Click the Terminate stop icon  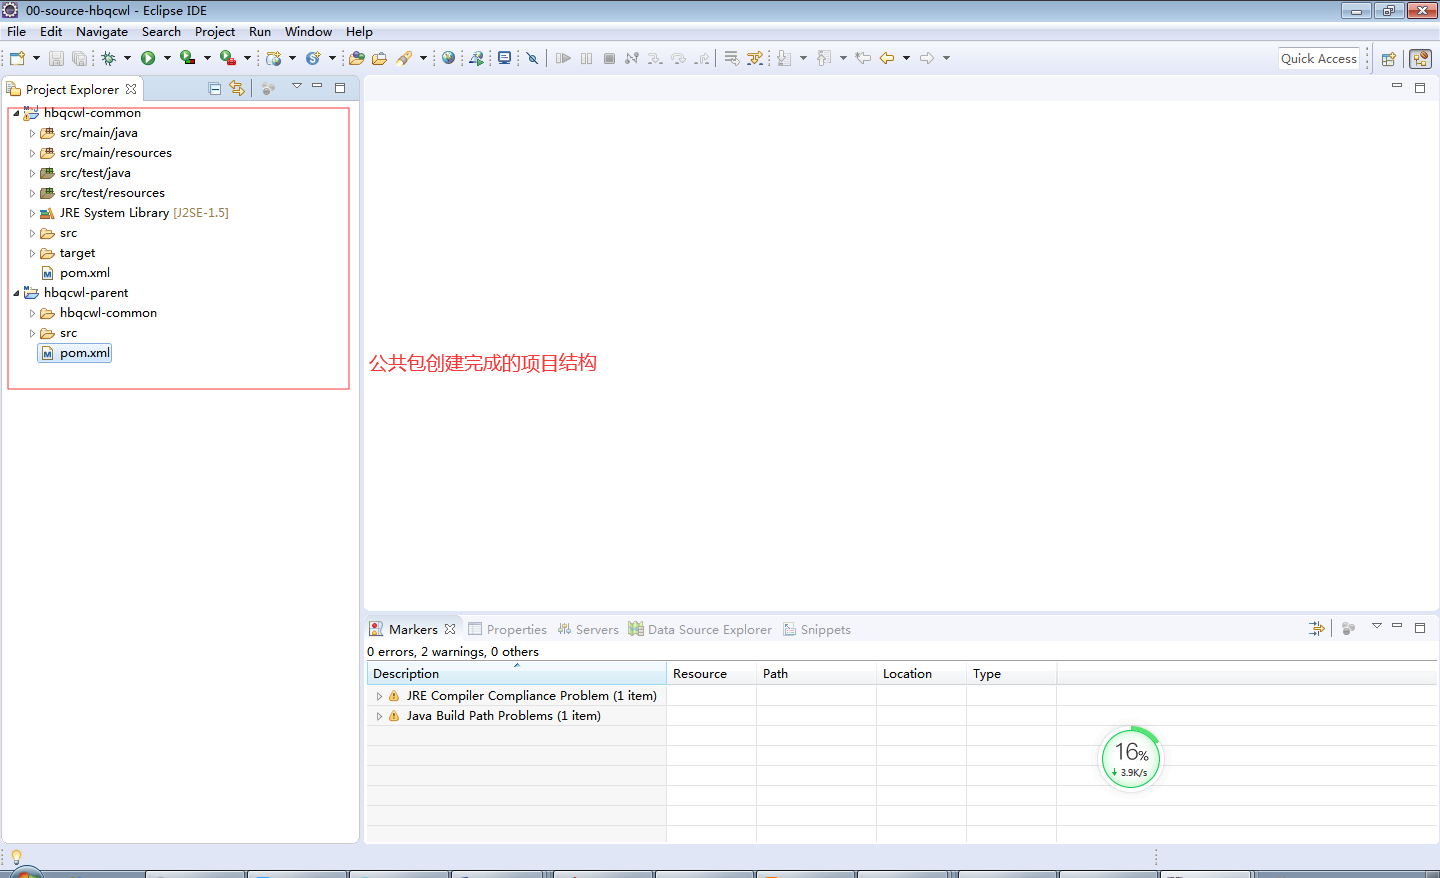609,58
